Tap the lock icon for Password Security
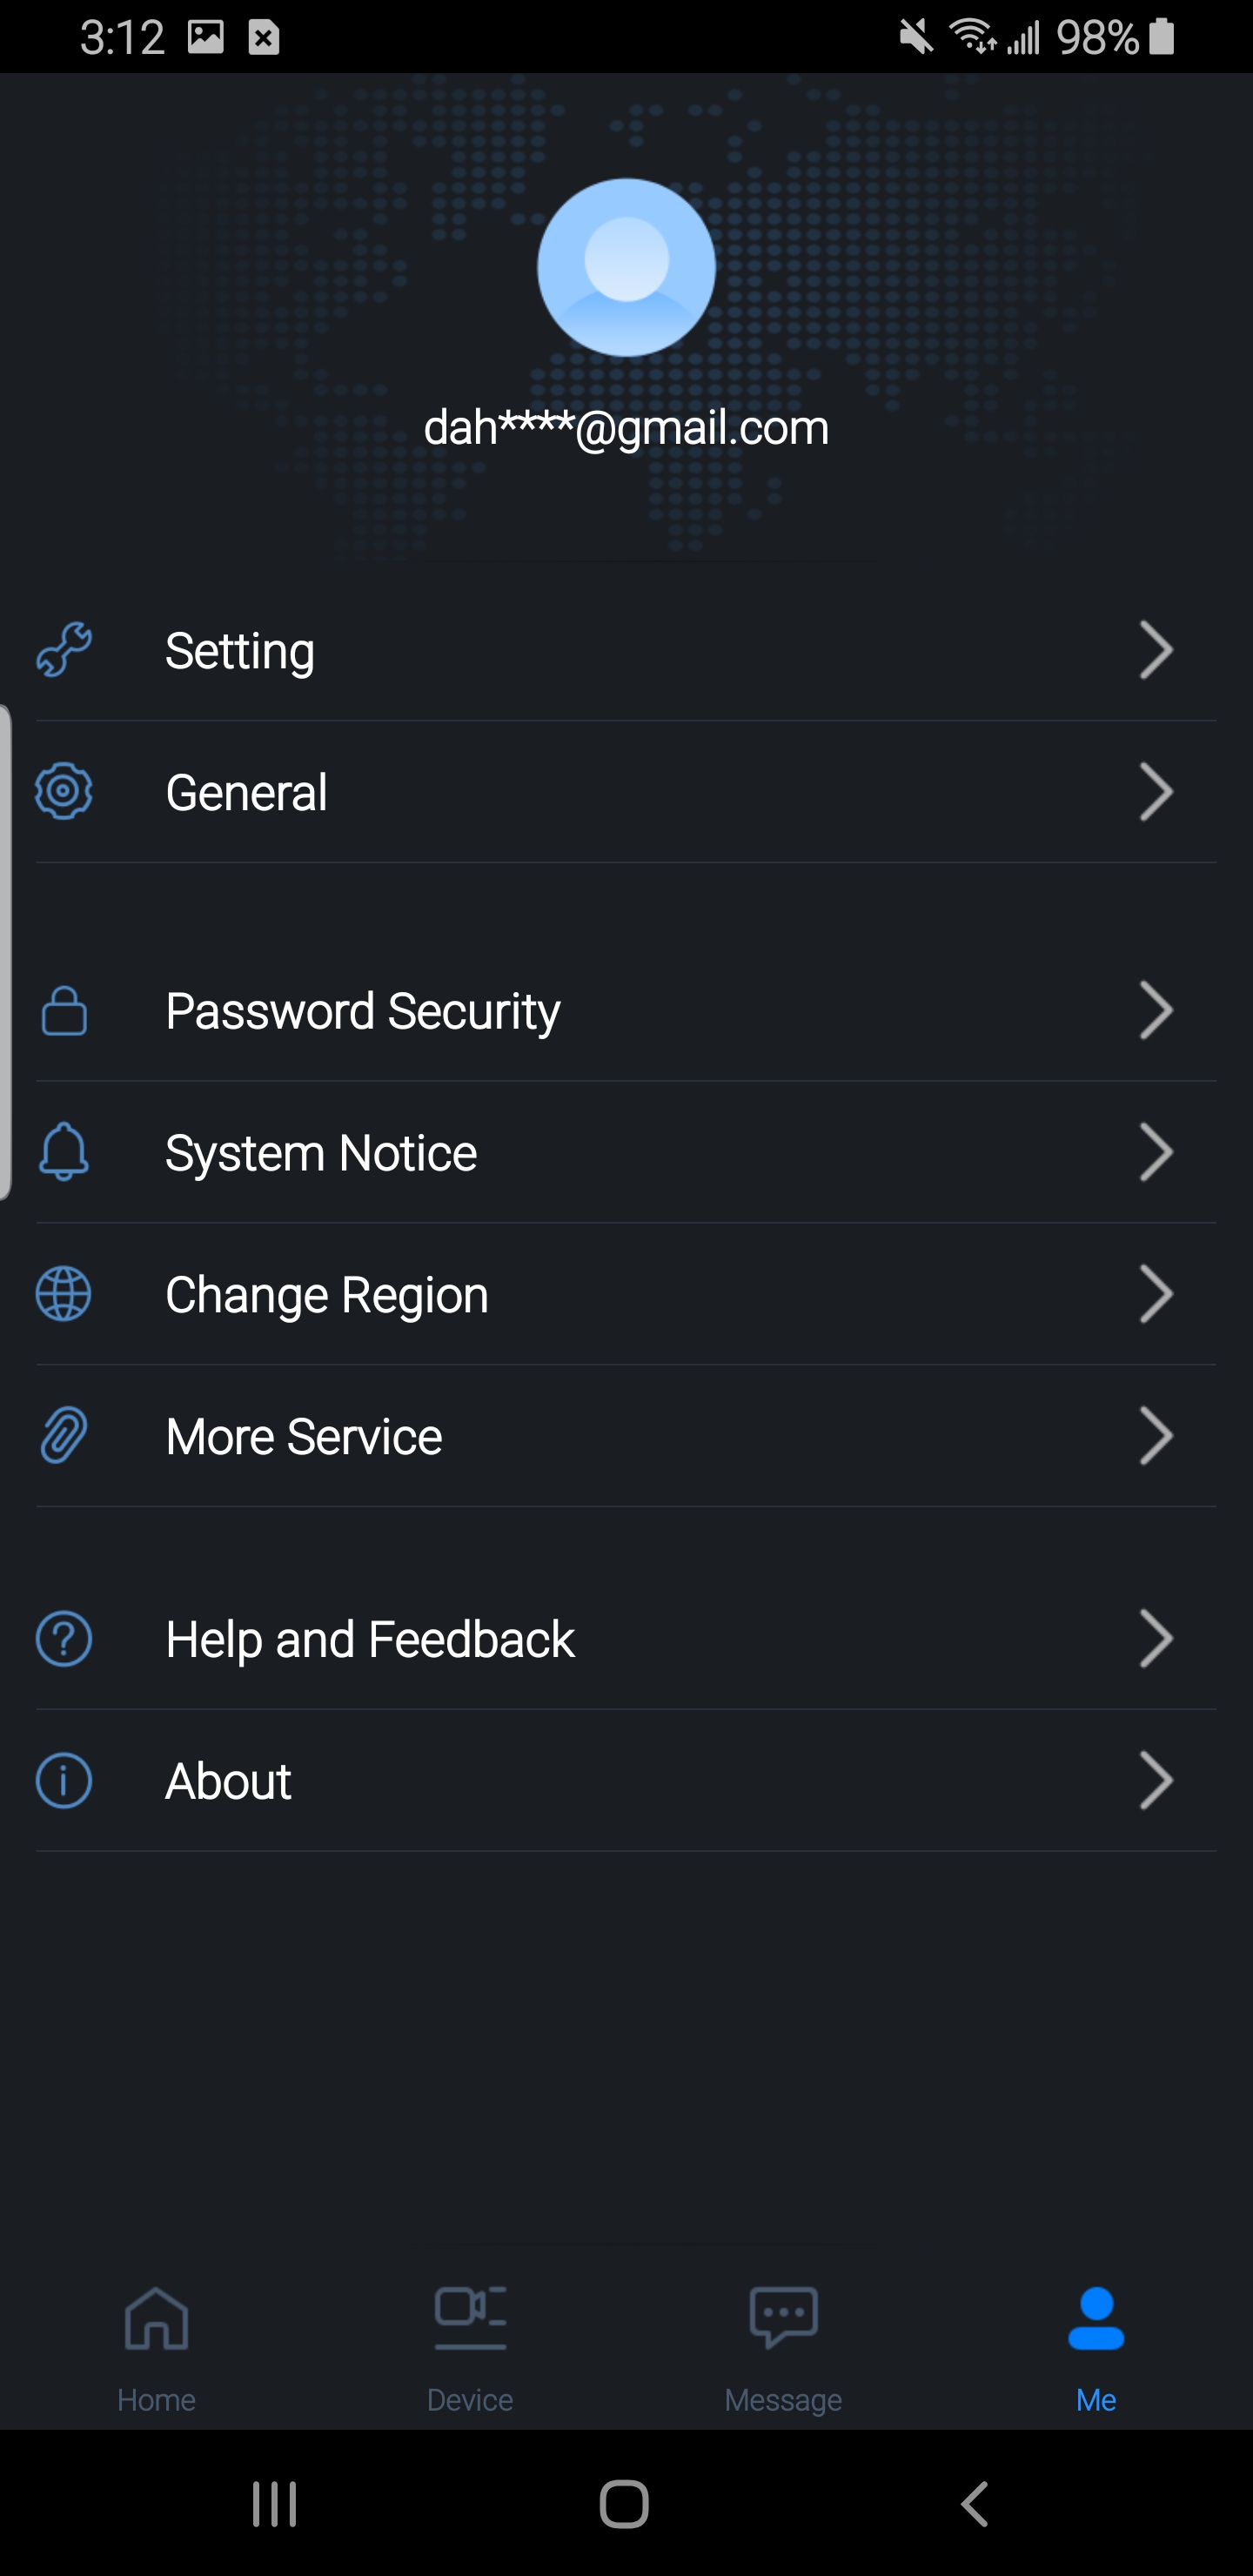The image size is (1253, 2576). point(64,1010)
